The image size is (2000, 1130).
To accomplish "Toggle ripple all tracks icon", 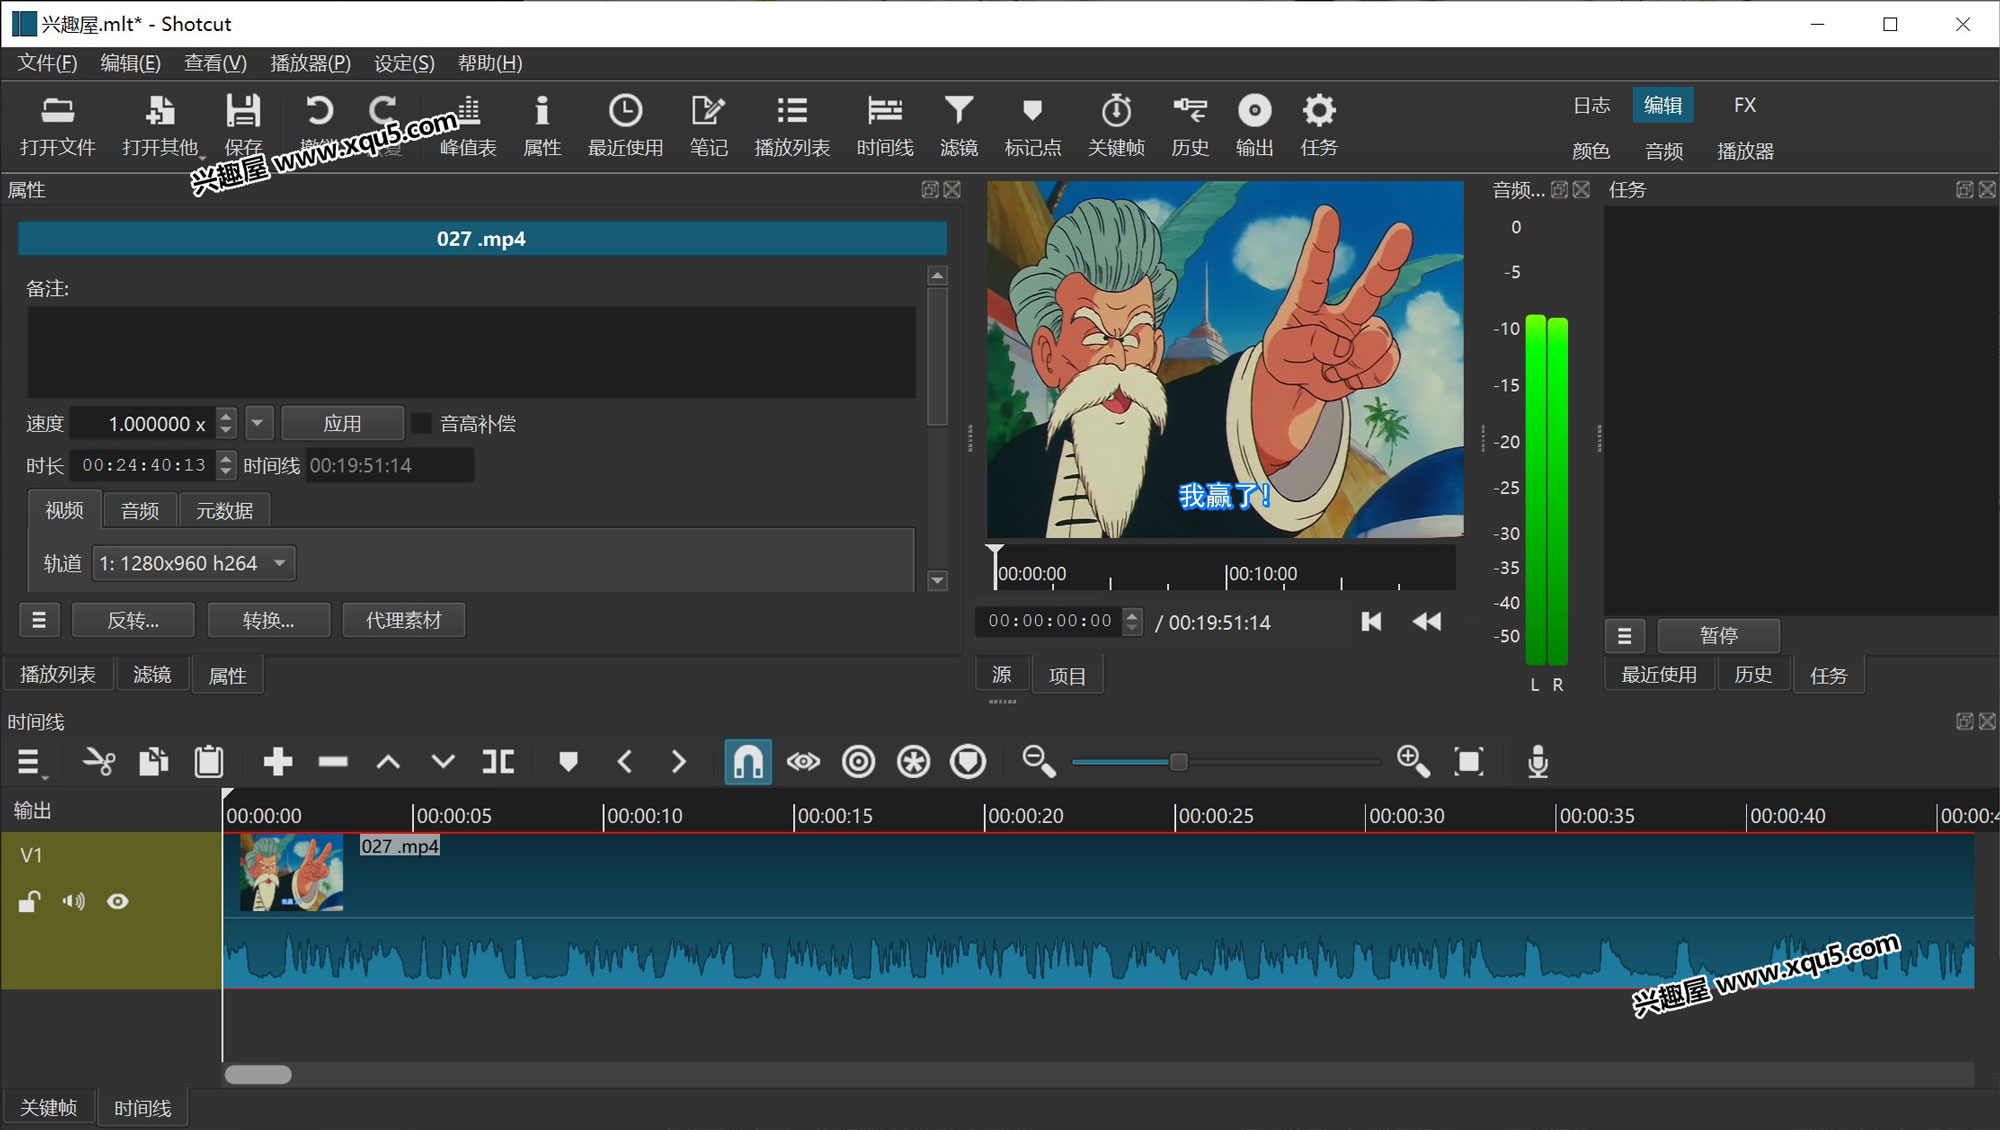I will pyautogui.click(x=913, y=762).
